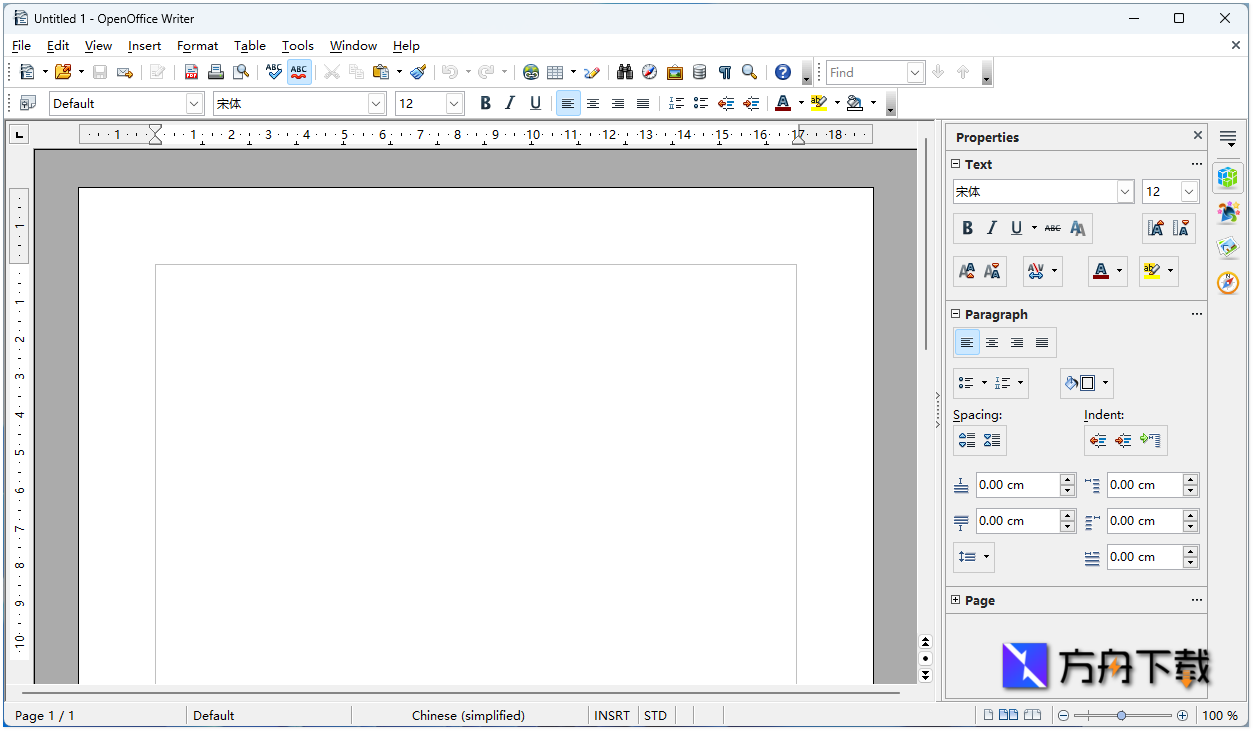Toggle AutoSpellcheck toolbar button

[299, 72]
